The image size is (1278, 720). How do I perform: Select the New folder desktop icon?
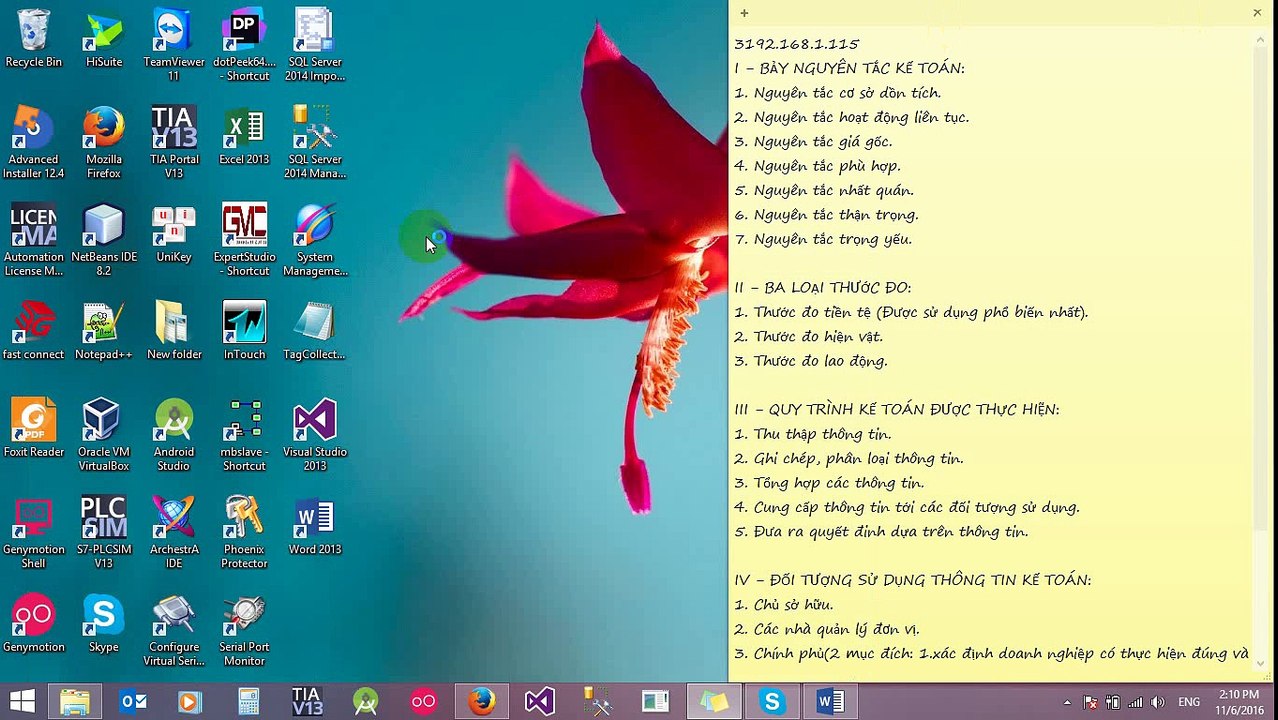pyautogui.click(x=173, y=331)
